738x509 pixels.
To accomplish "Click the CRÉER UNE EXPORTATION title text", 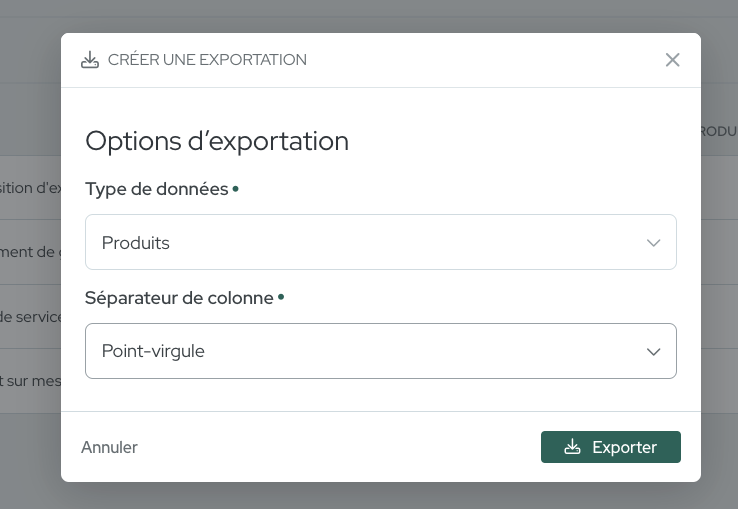I will coord(207,60).
